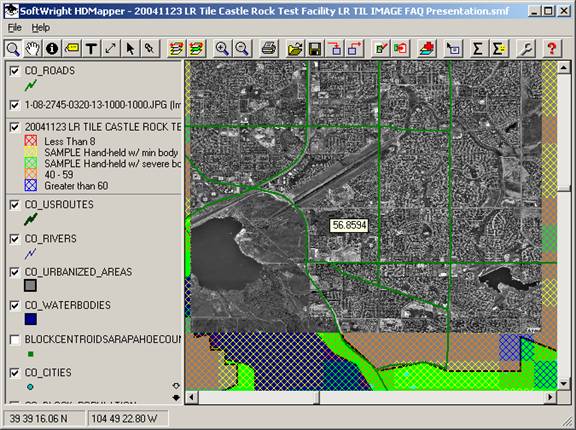Image resolution: width=576 pixels, height=430 pixels.
Task: Print the map with printer icon
Action: pos(269,48)
